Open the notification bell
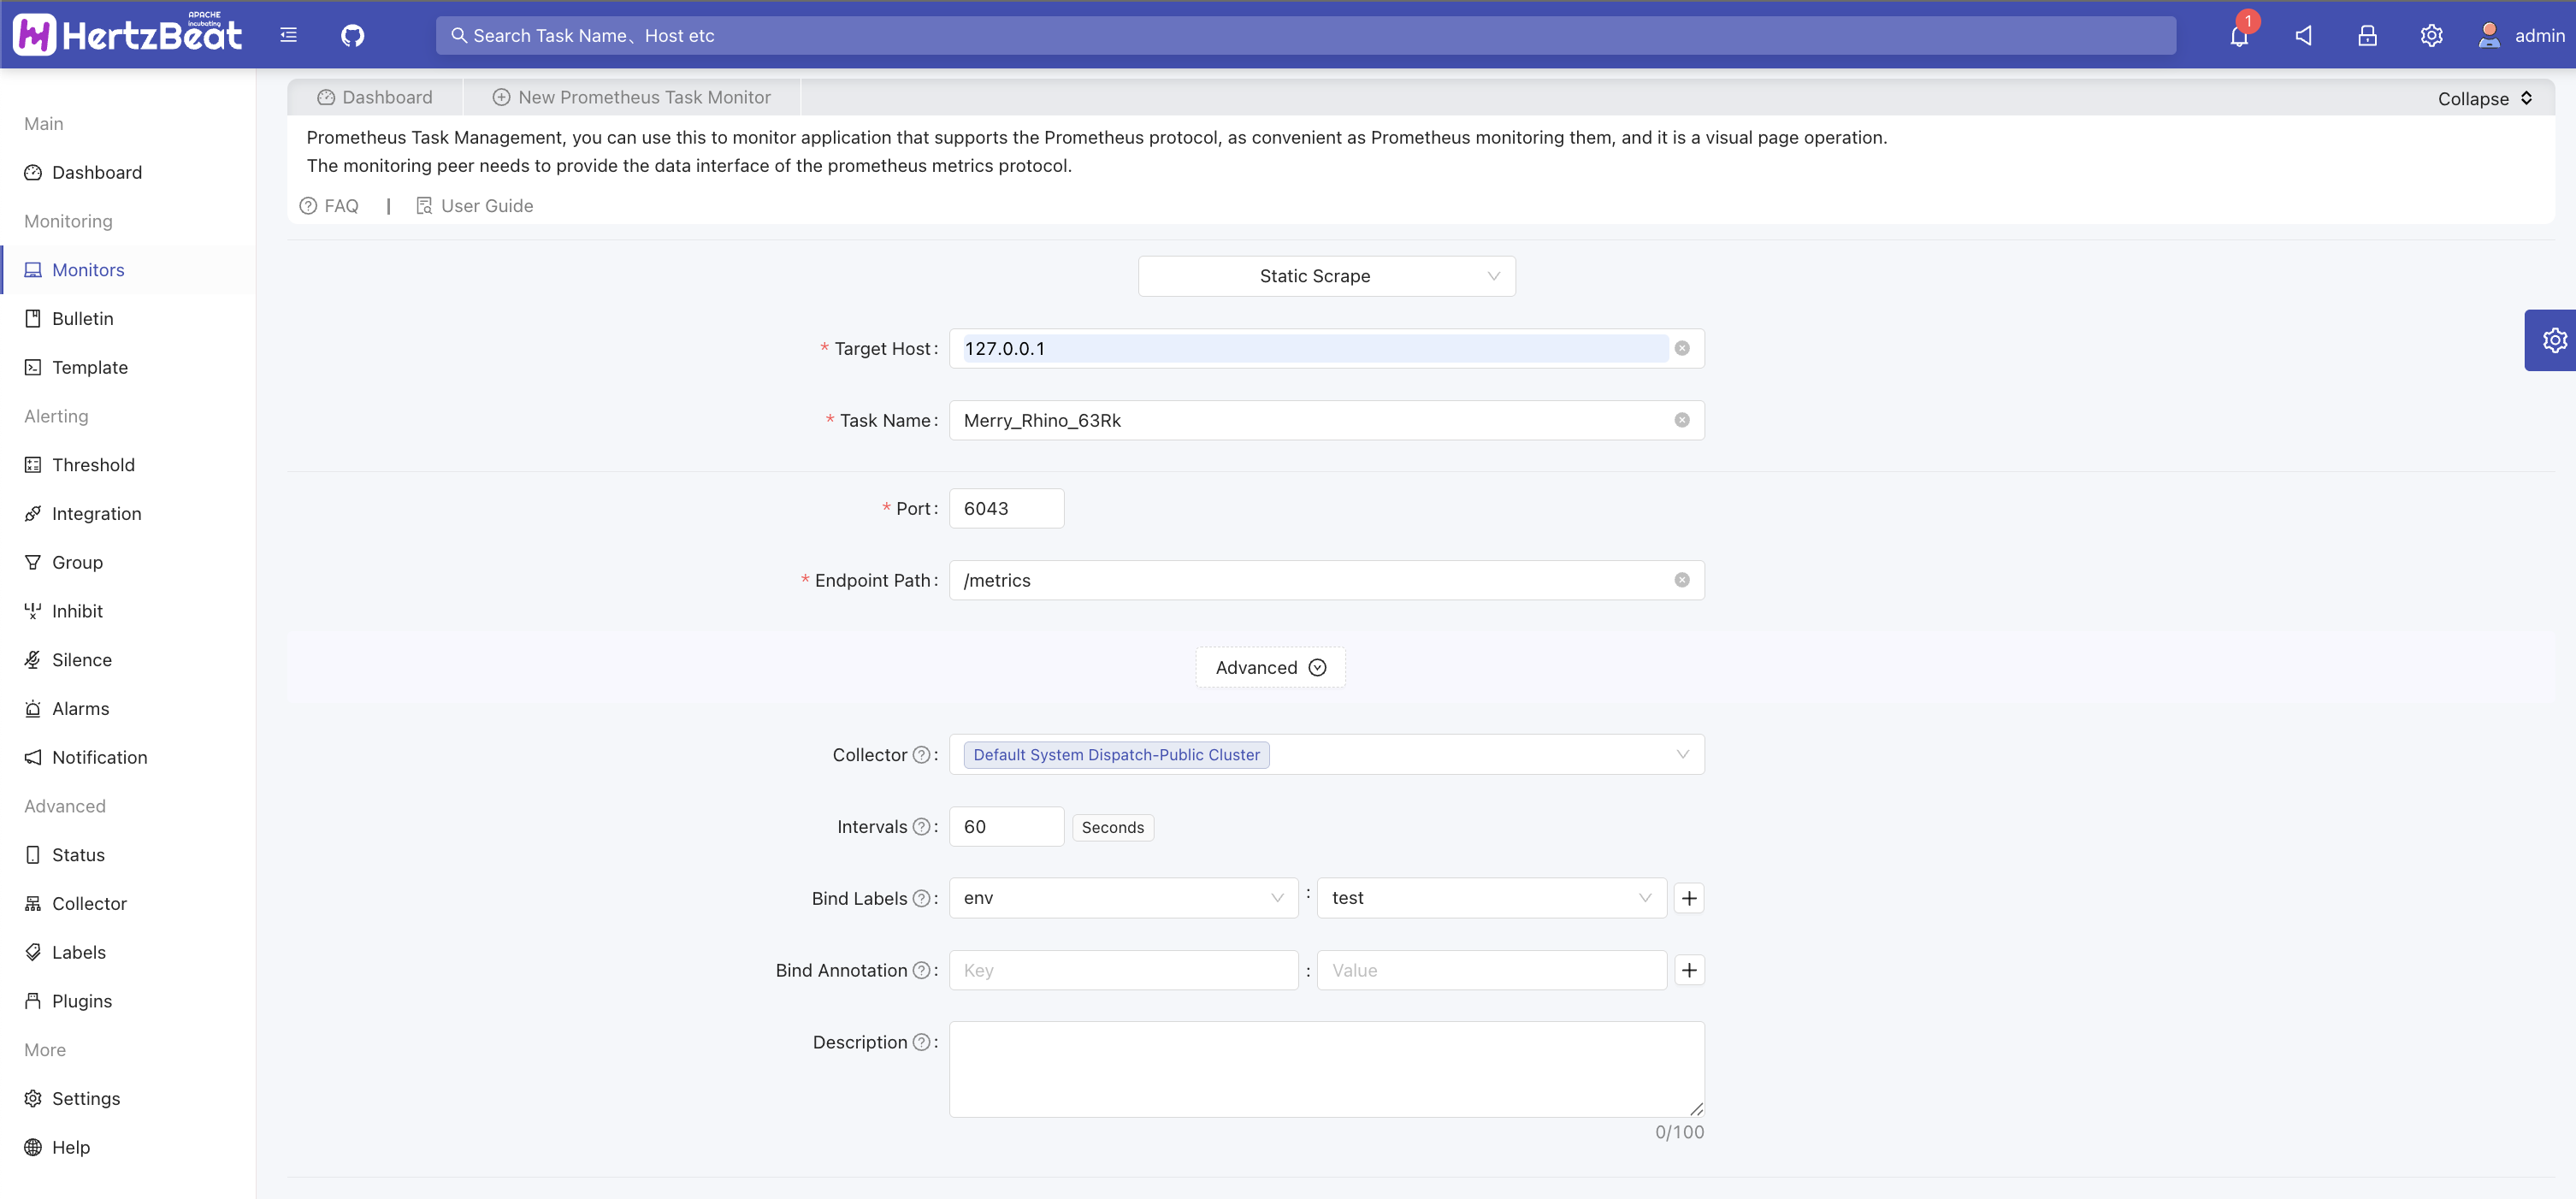 (x=2239, y=36)
